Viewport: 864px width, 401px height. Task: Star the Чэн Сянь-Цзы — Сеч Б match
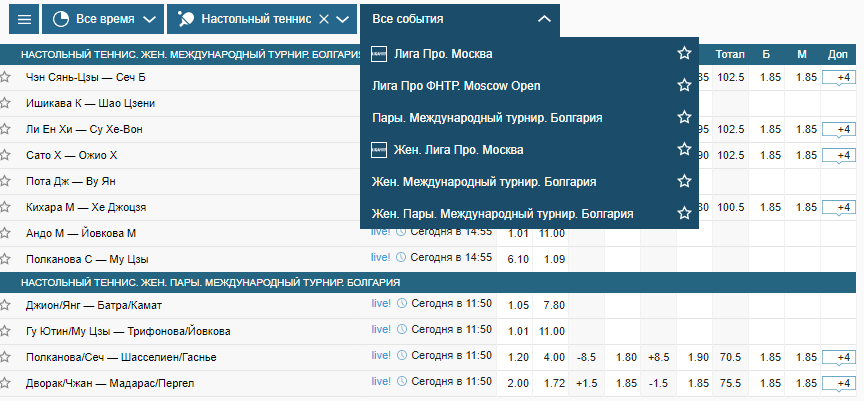[5, 77]
